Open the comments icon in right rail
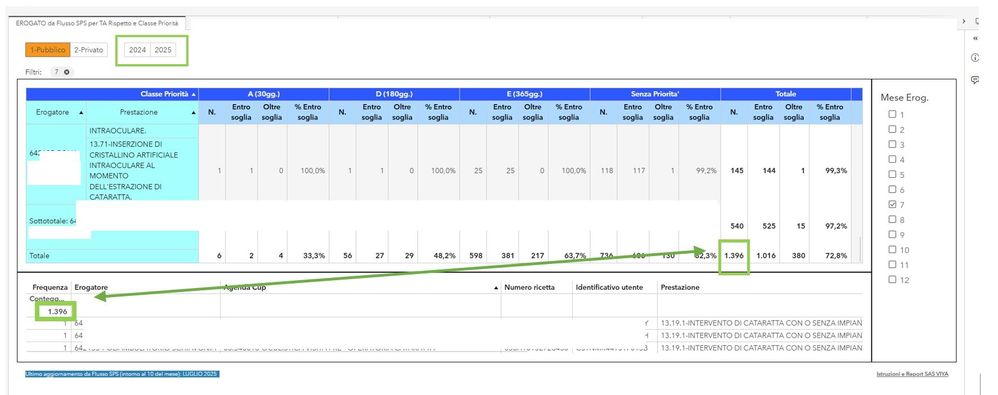The image size is (998, 395). 975,80
